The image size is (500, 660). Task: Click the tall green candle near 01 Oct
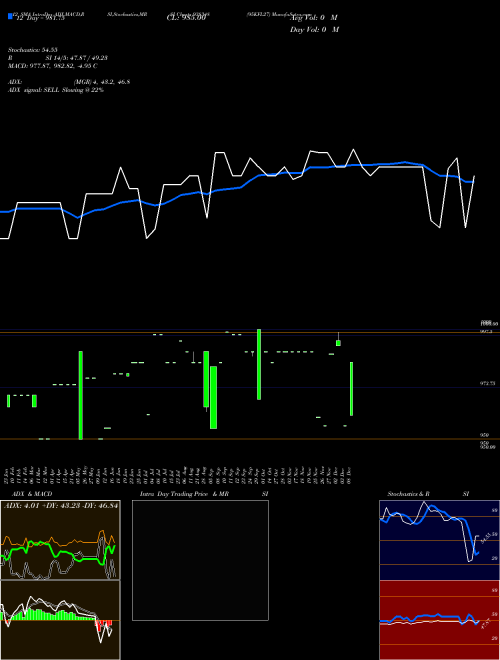pos(259,364)
